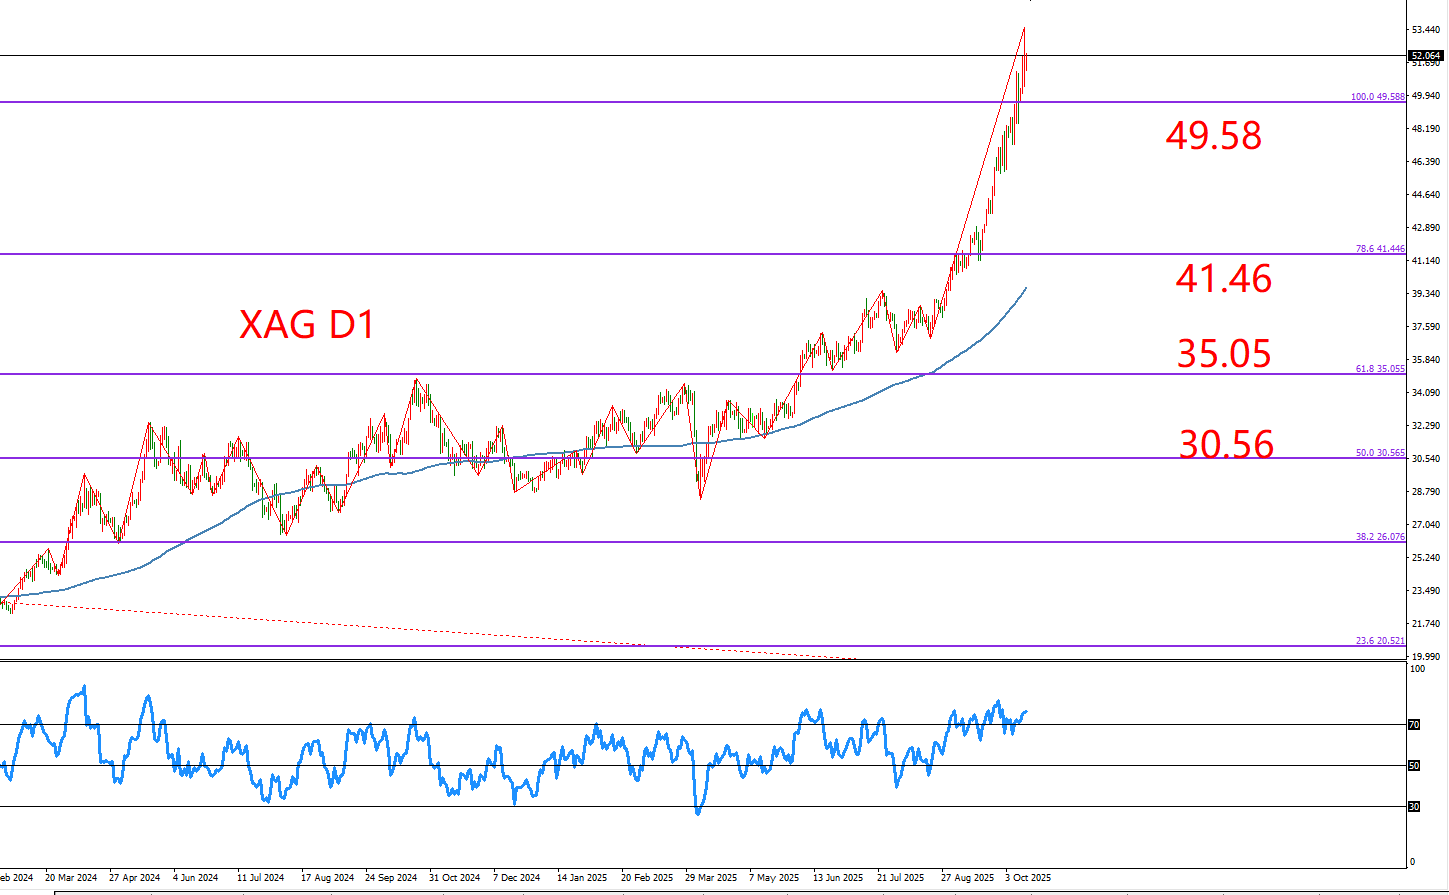Screen dimensions: 1449x895
Task: Select the Fibonacci '61.8 35.055' level label
Action: 1380,369
